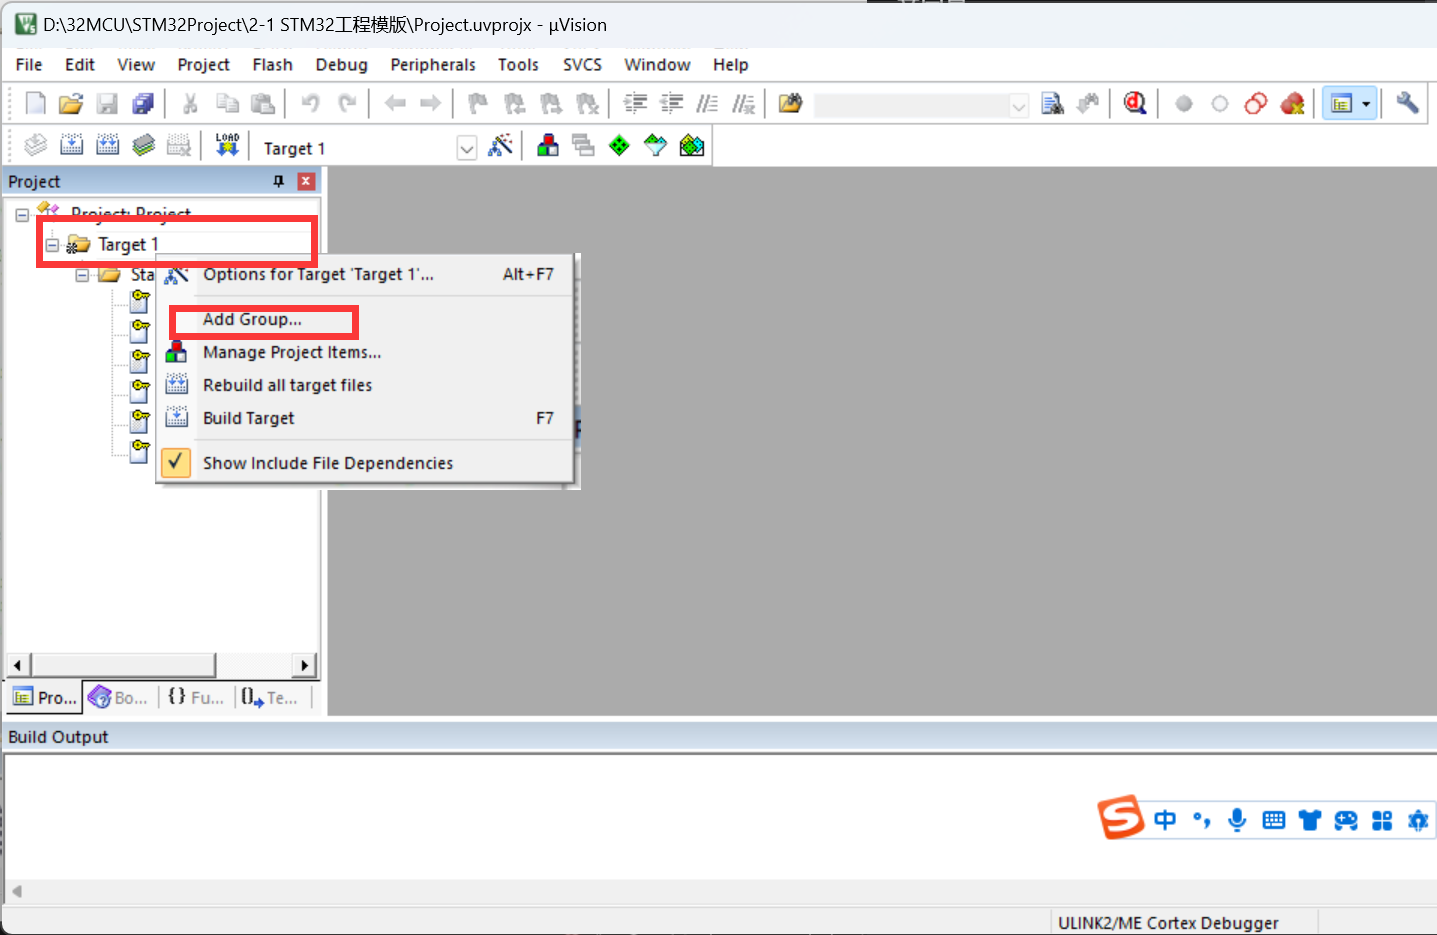The width and height of the screenshot is (1437, 935).
Task: Open Configuration using the wrench icon
Action: [1407, 103]
